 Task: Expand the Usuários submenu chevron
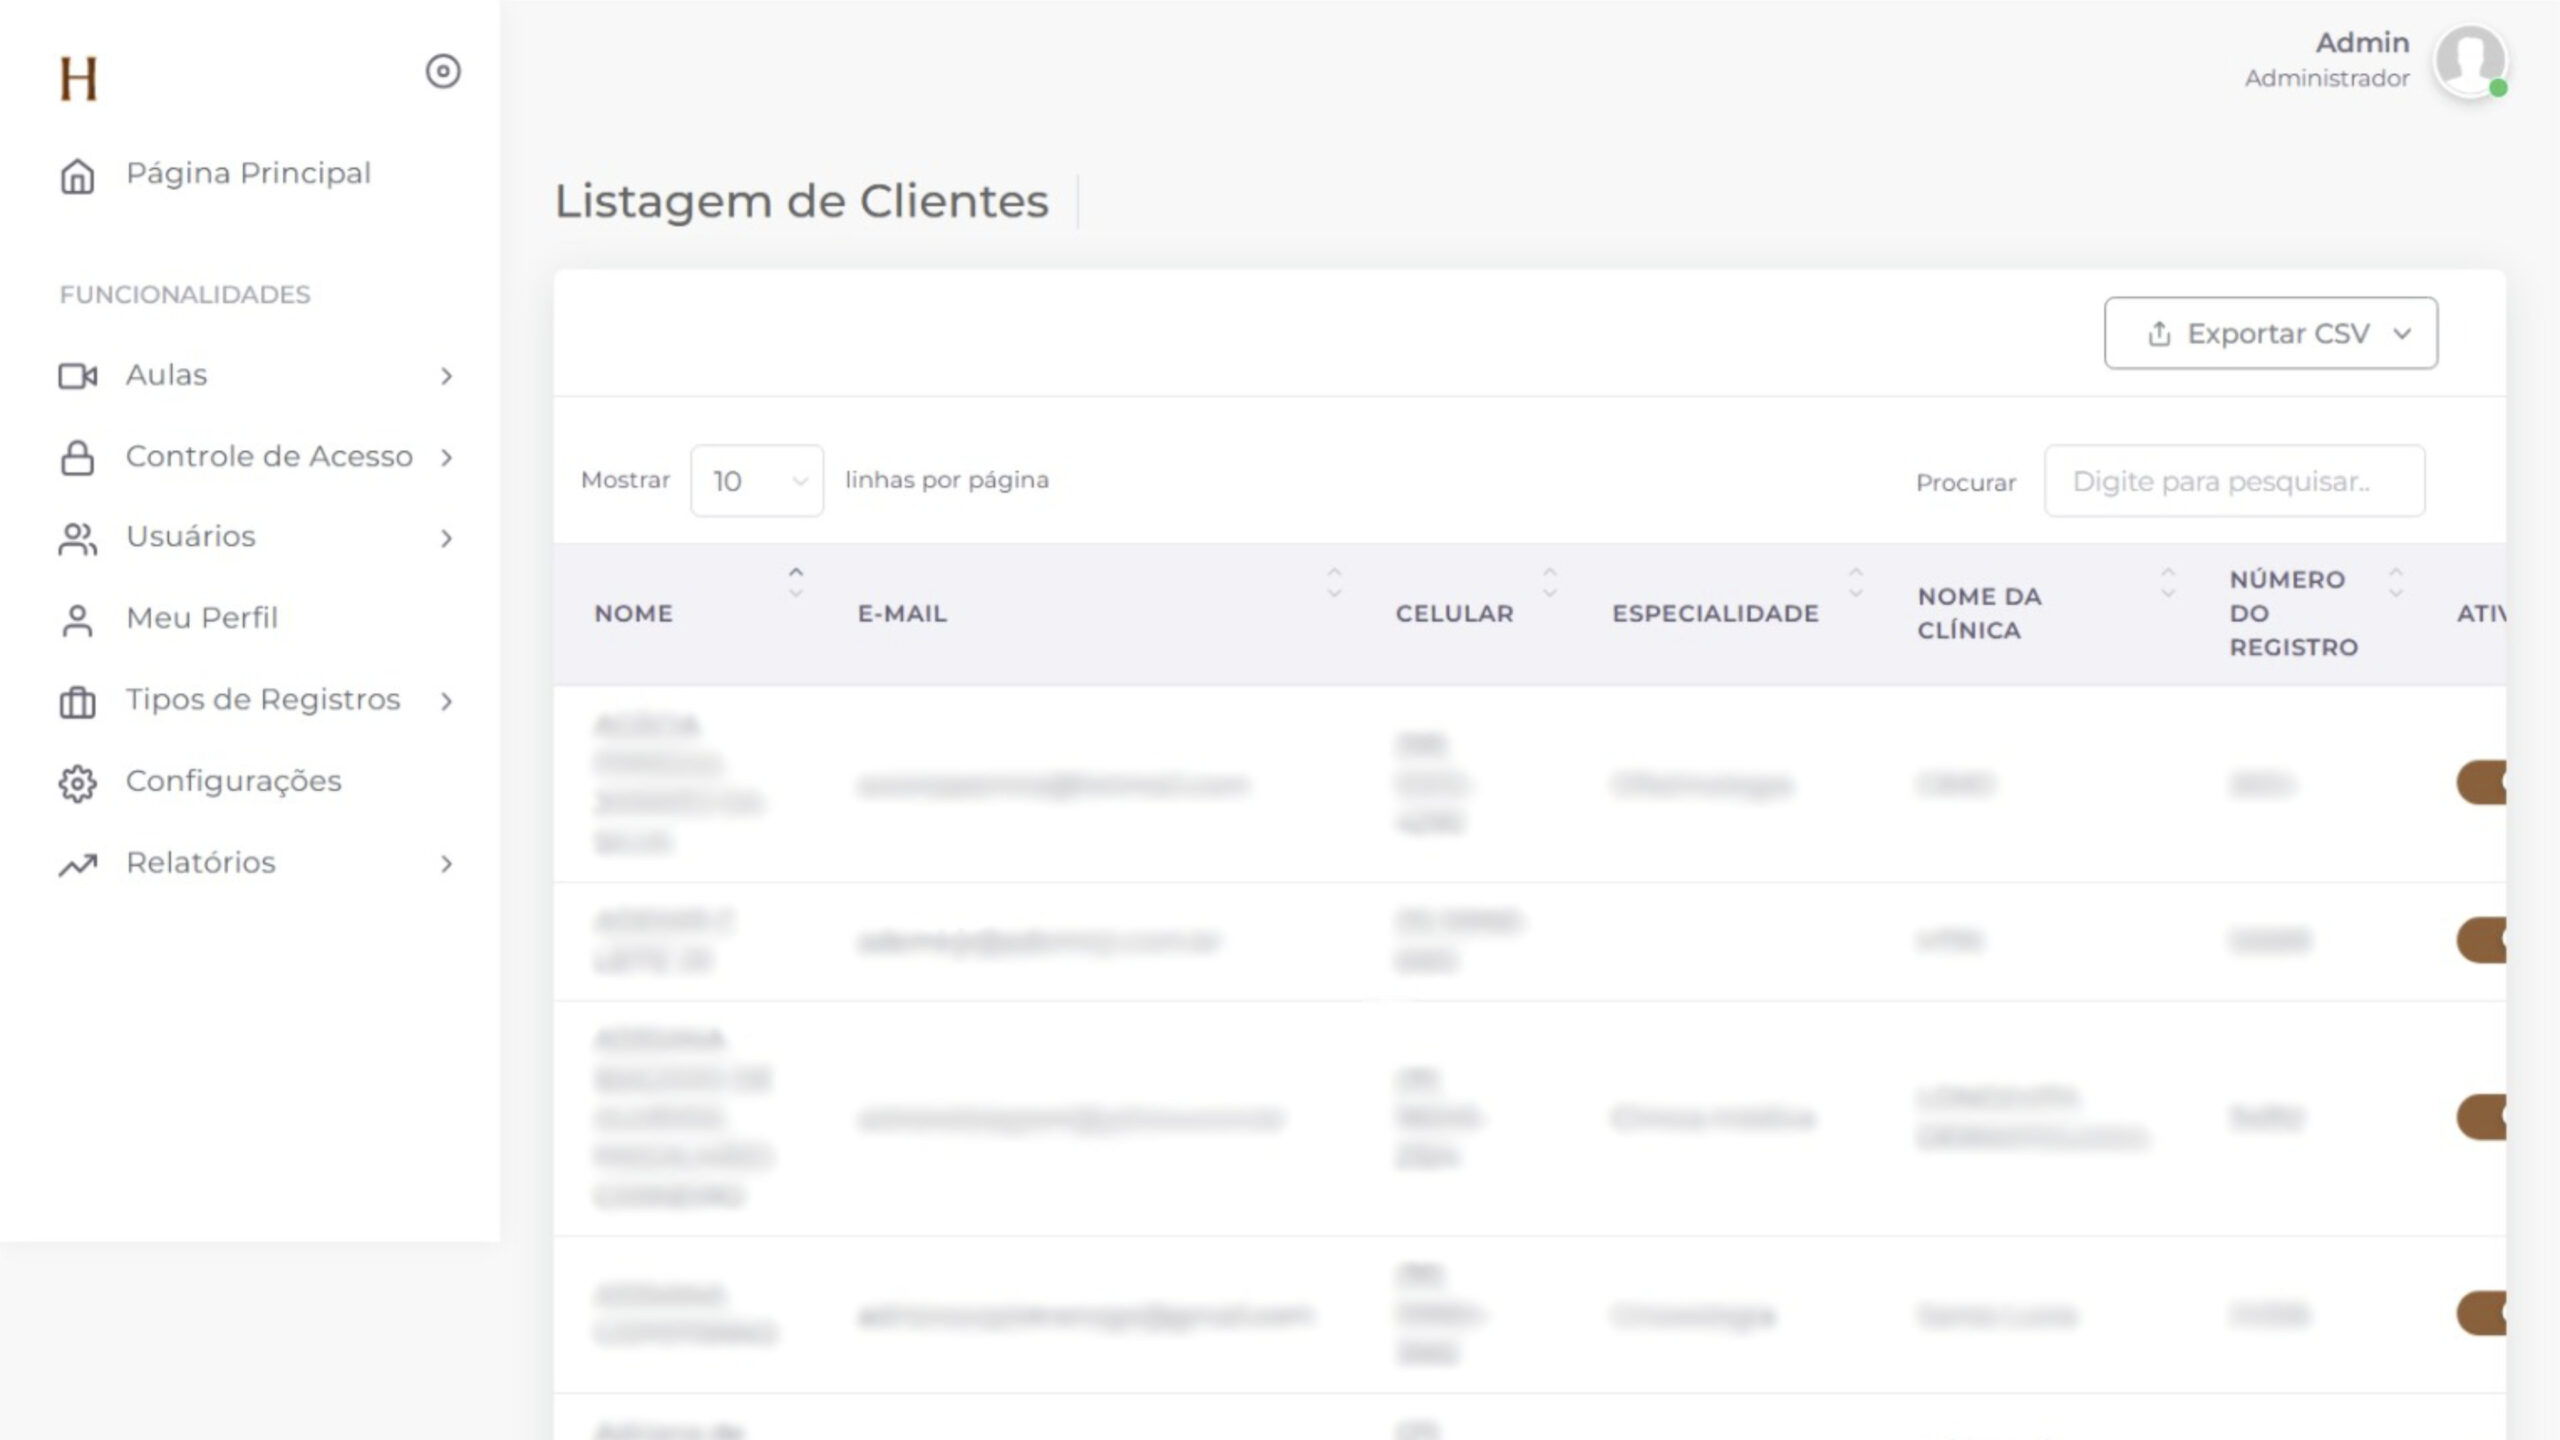coord(446,539)
